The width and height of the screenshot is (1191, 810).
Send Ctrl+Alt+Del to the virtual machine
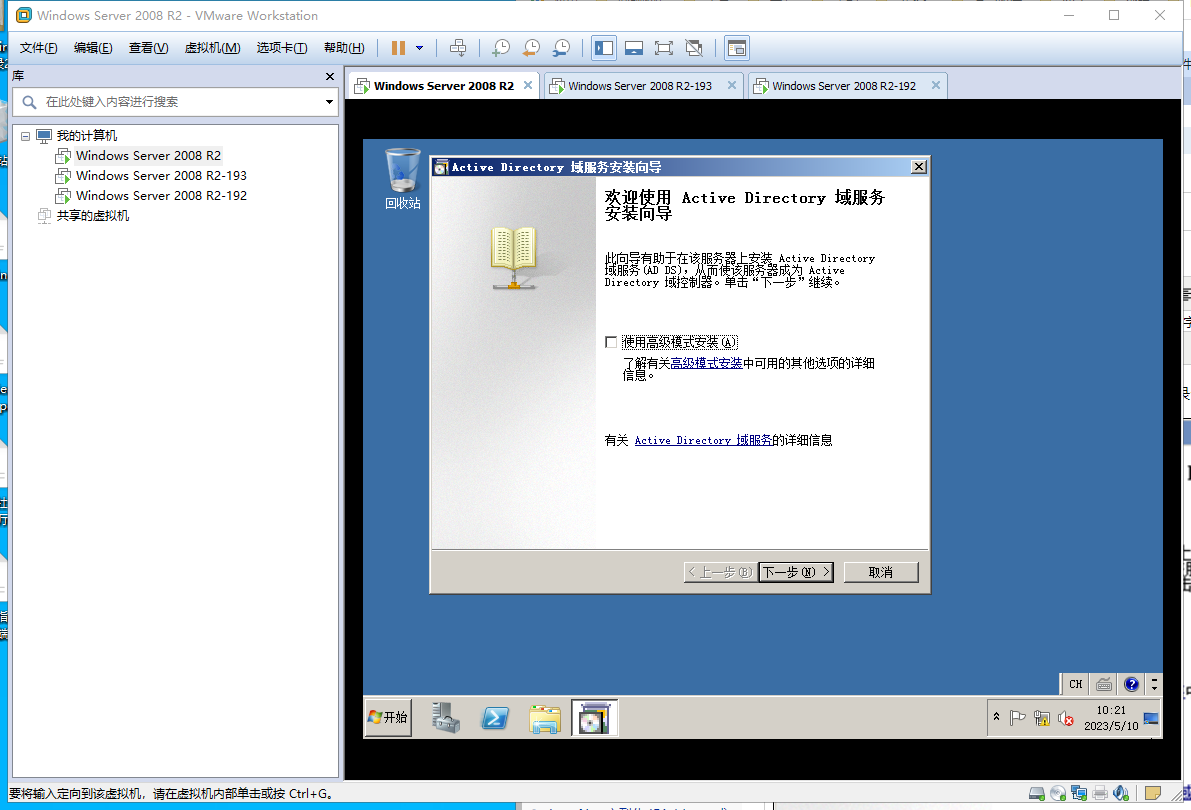[x=458, y=48]
